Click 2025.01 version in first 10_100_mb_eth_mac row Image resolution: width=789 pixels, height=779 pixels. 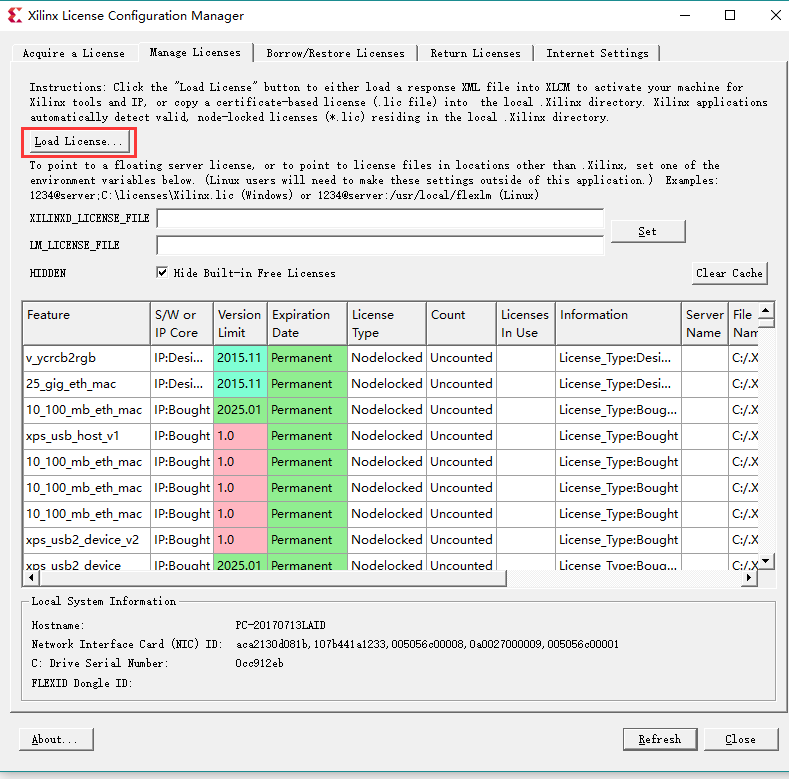tap(240, 410)
